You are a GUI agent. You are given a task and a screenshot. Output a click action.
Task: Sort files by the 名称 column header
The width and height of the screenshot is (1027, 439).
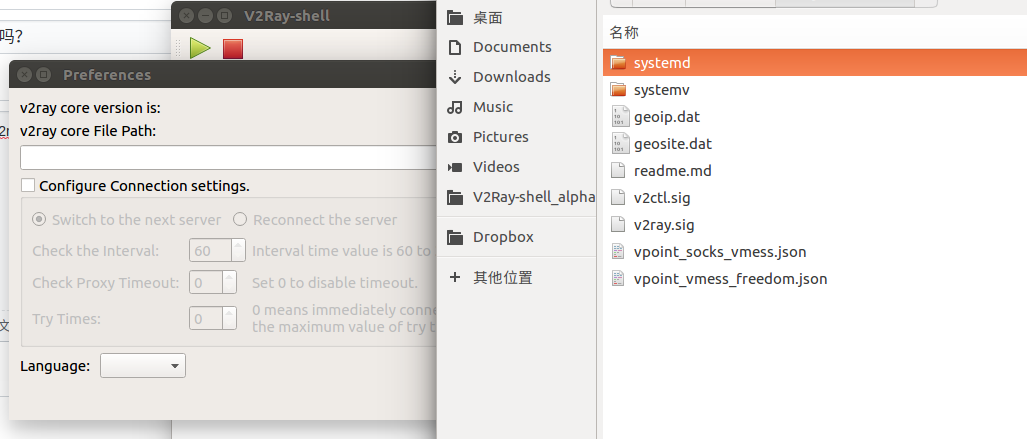[x=624, y=32]
